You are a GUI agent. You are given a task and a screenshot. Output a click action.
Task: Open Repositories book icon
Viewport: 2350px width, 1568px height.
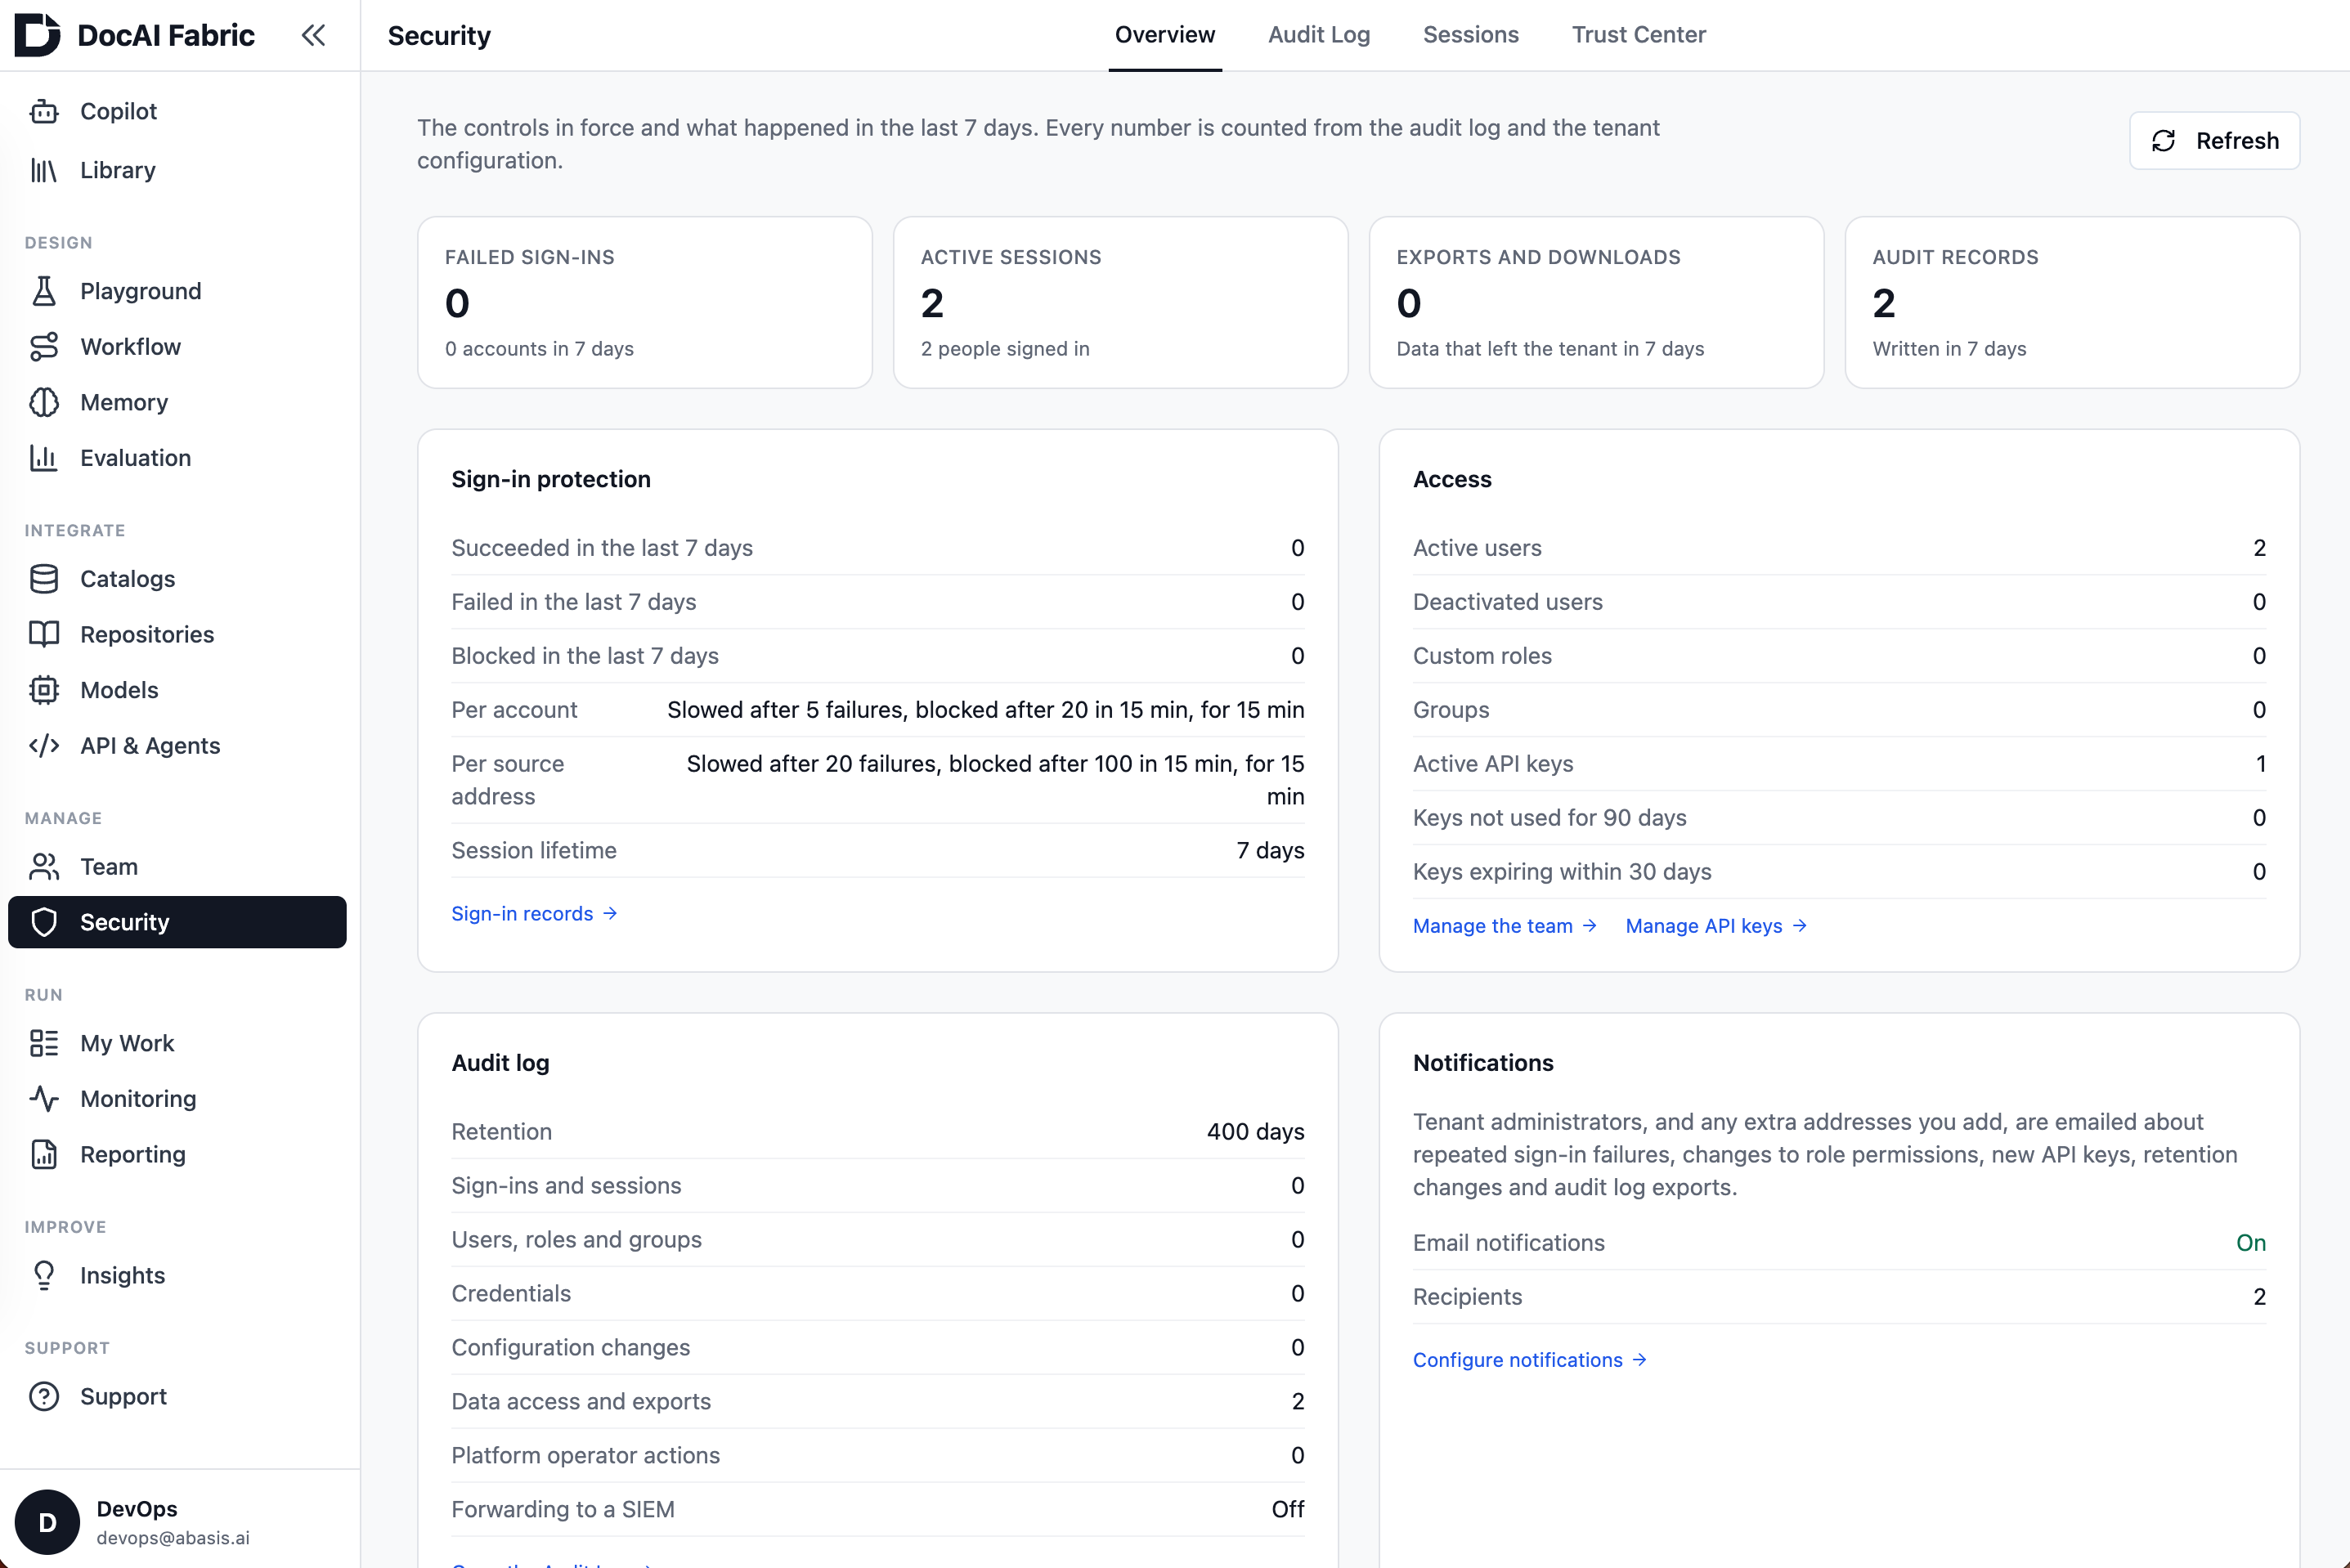pyautogui.click(x=44, y=634)
